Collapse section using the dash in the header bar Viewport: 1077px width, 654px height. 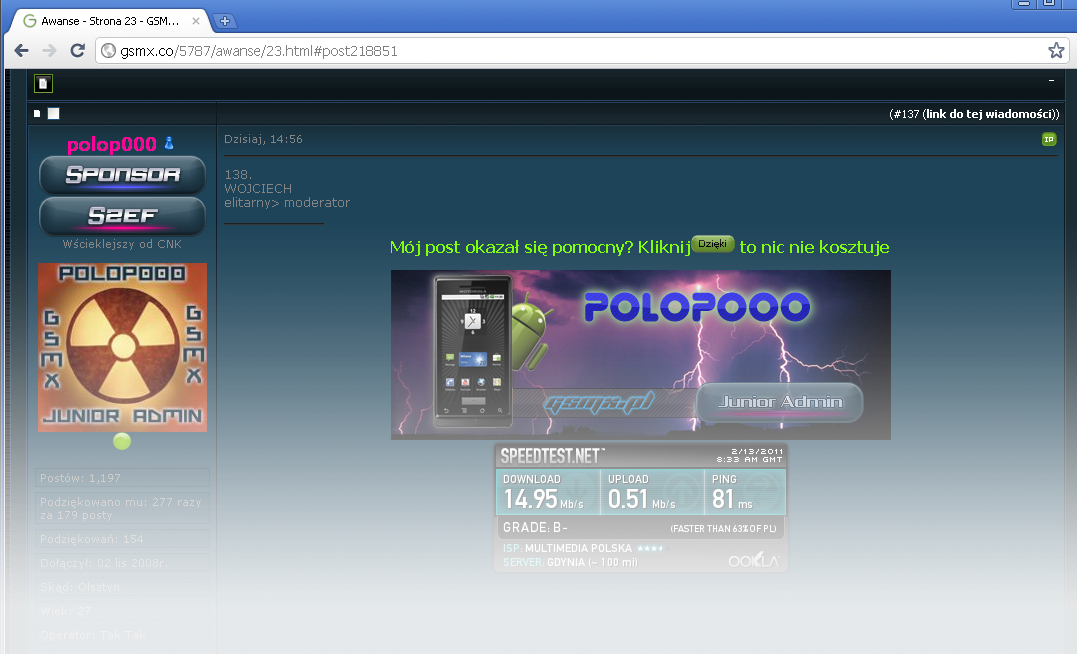(x=1050, y=82)
